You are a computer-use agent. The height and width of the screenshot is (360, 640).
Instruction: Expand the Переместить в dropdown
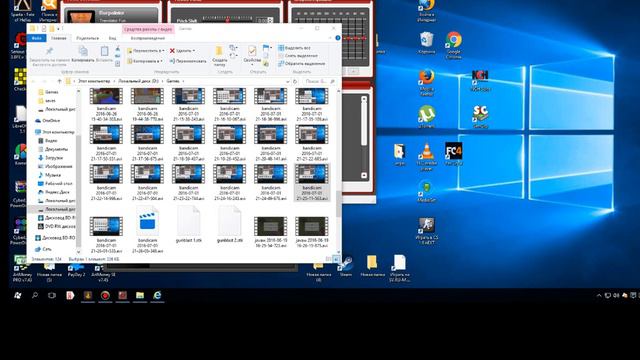click(x=163, y=51)
